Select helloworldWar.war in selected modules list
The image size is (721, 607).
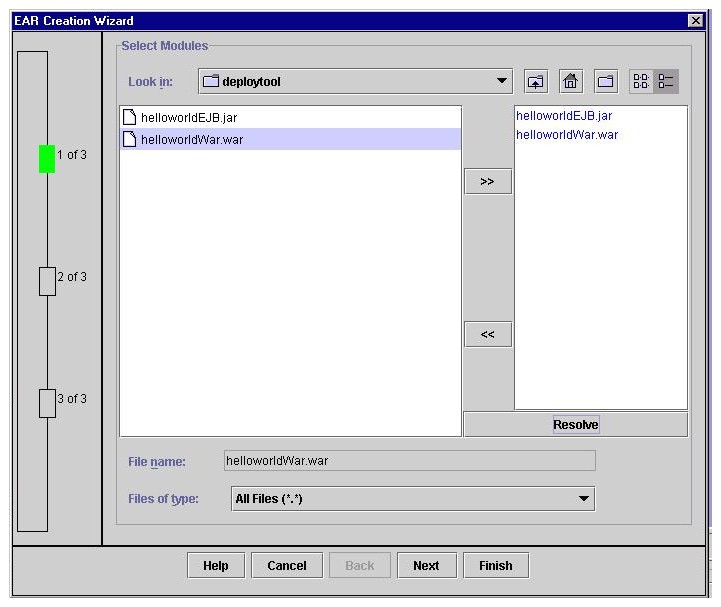click(x=566, y=135)
